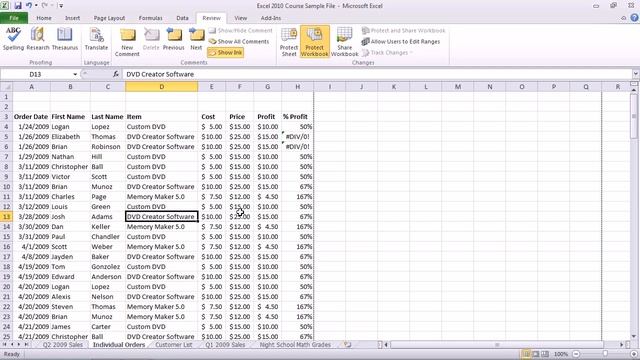640x360 pixels.
Task: Open the Formulas tab
Action: click(151, 18)
